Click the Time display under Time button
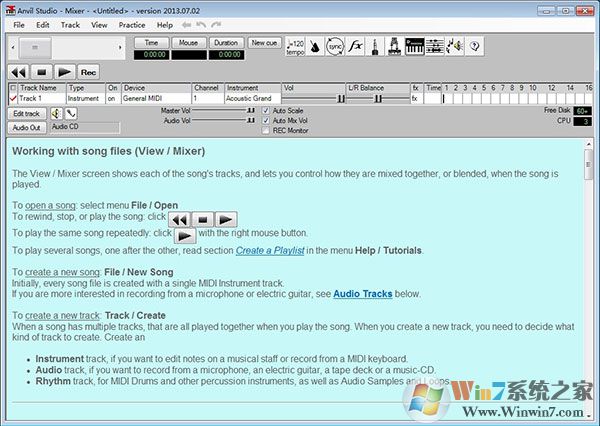Screen dimensions: 600x426 pyautogui.click(x=152, y=55)
